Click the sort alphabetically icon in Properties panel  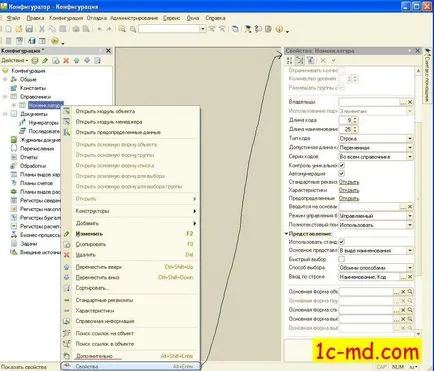click(289, 60)
